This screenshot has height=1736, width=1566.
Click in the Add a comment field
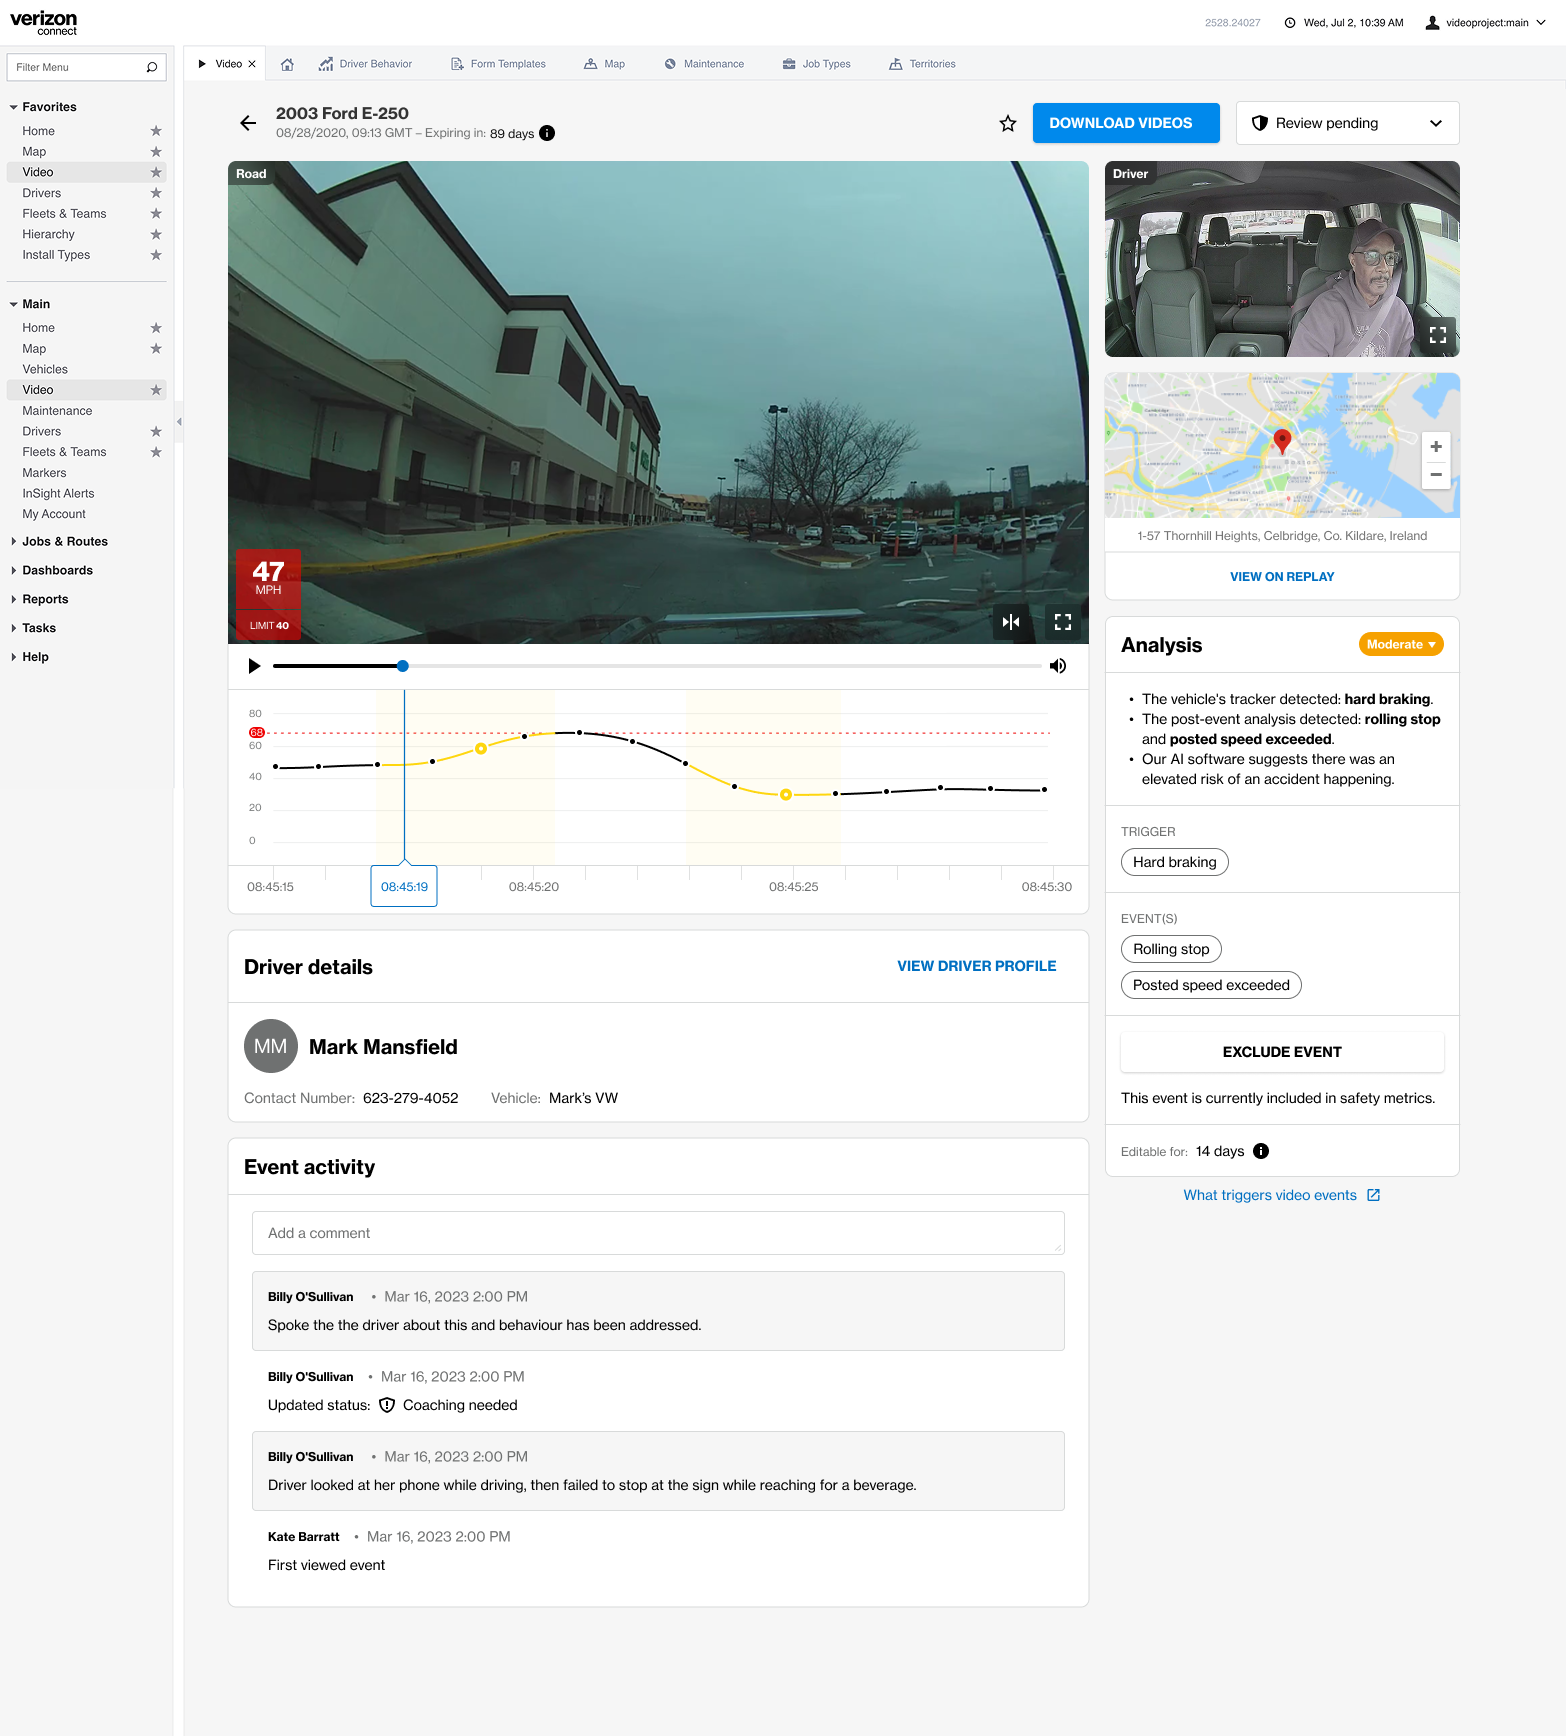658,1233
